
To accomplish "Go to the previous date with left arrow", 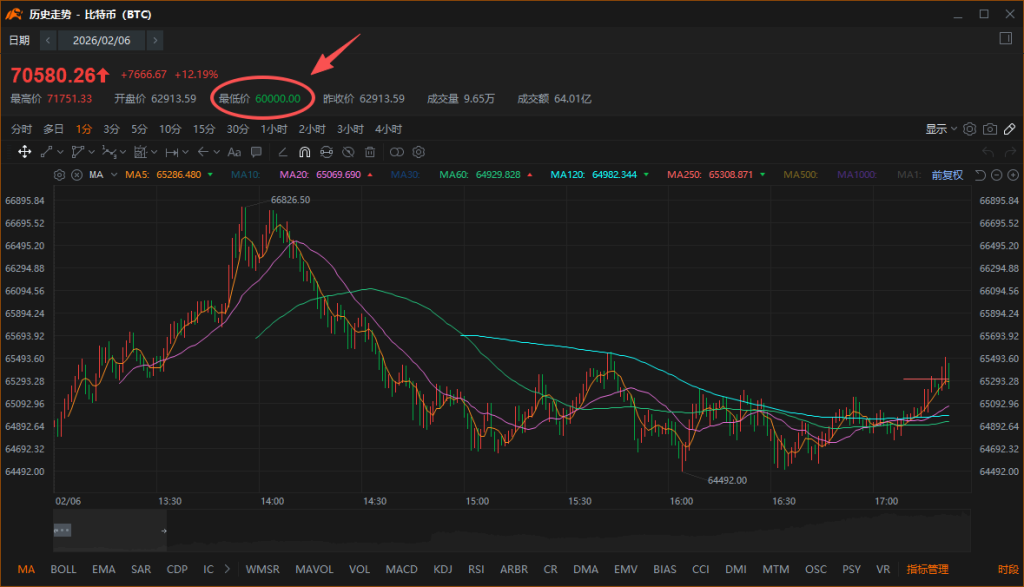I will point(48,40).
